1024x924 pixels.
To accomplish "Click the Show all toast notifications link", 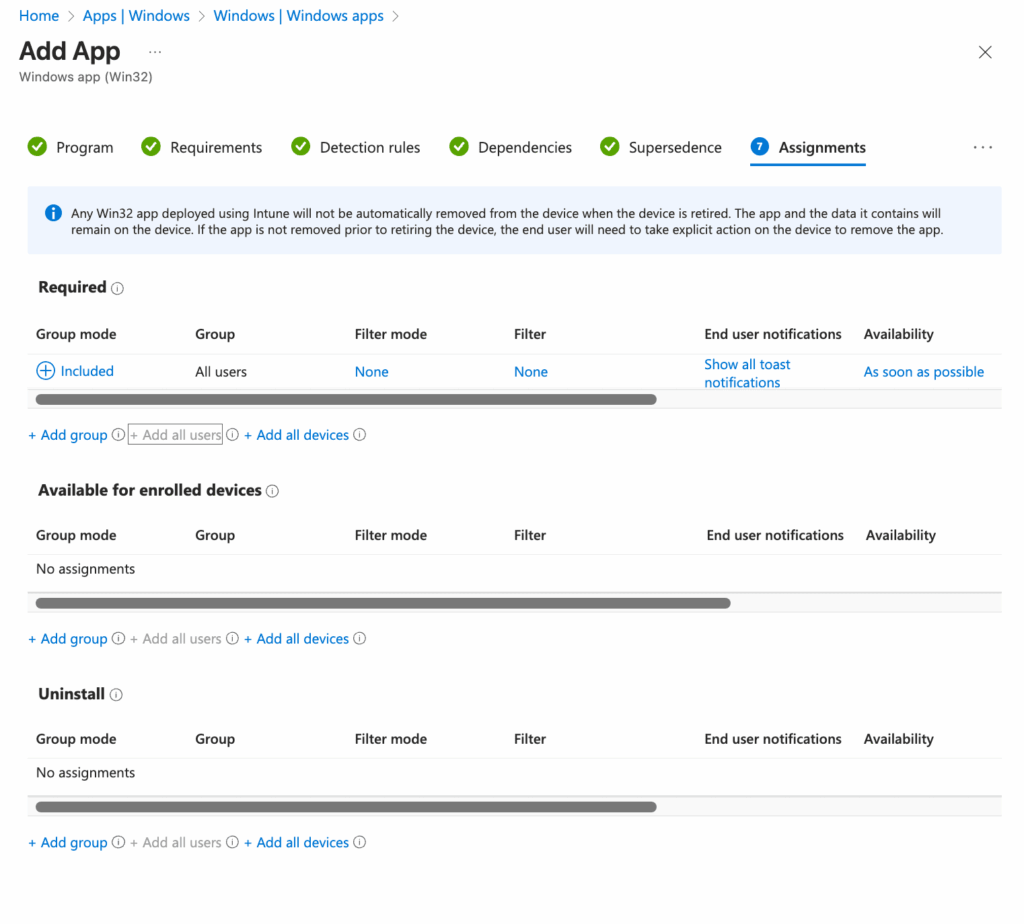I will coord(747,372).
